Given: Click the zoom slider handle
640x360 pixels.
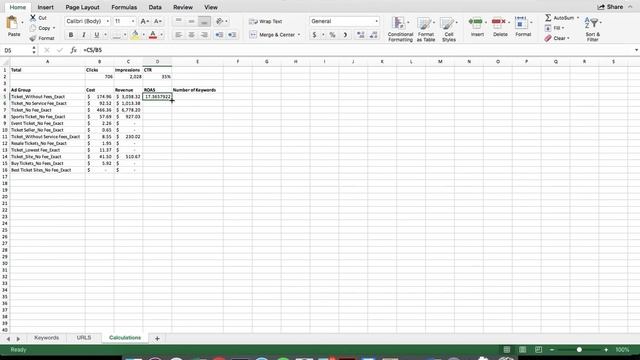Looking at the screenshot, I should click(579, 350).
